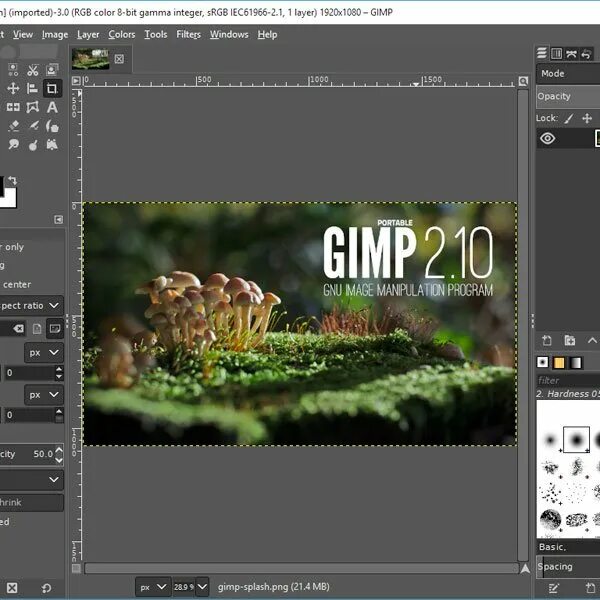Swap foreground and background colors

[12, 180]
